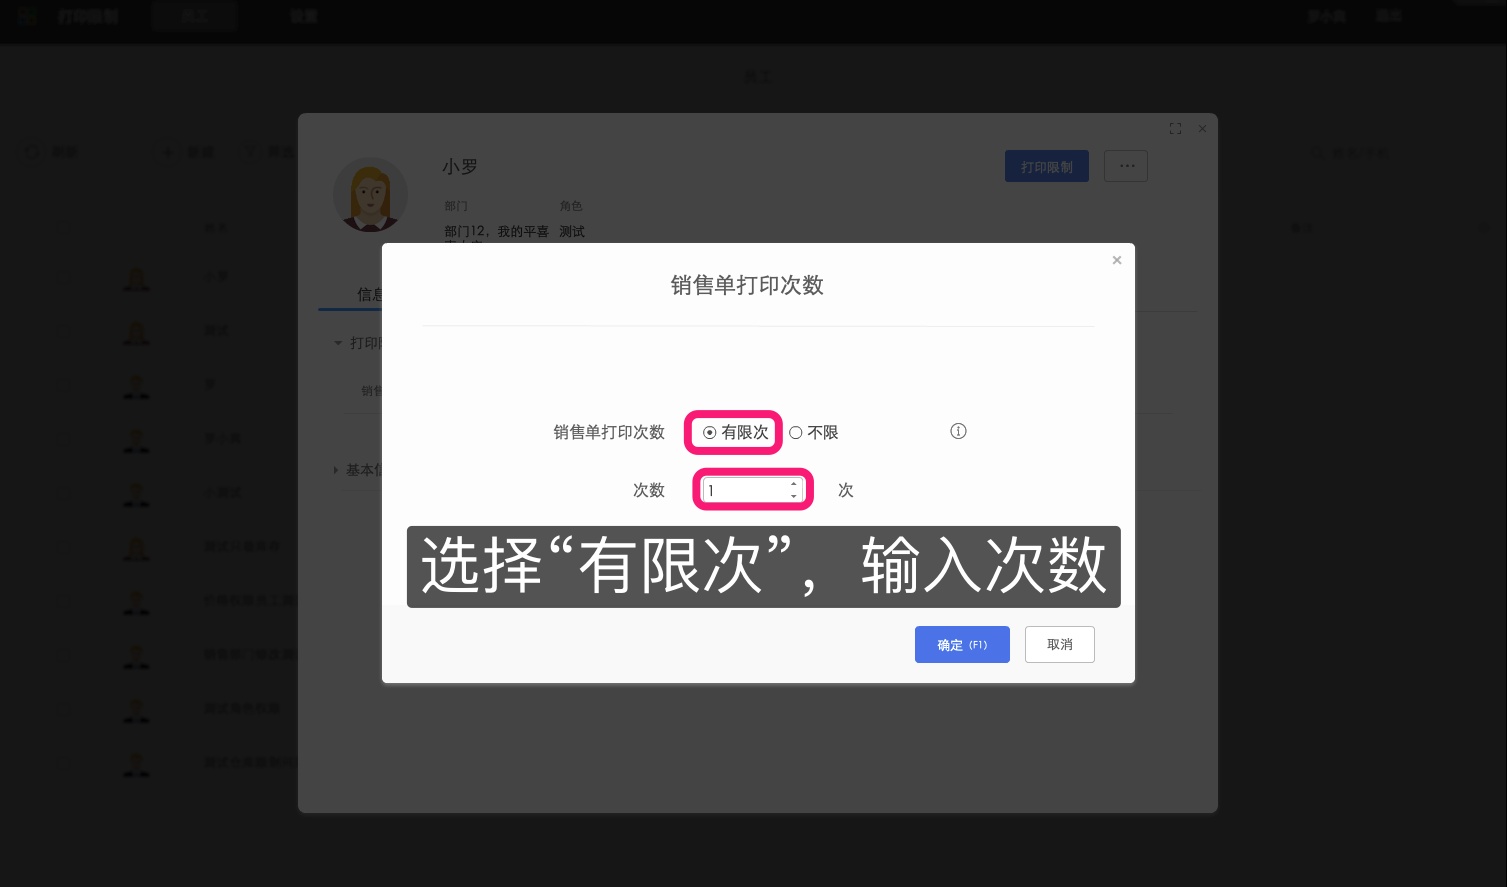
Task: Click the employee name 小罗
Action: [x=460, y=167]
